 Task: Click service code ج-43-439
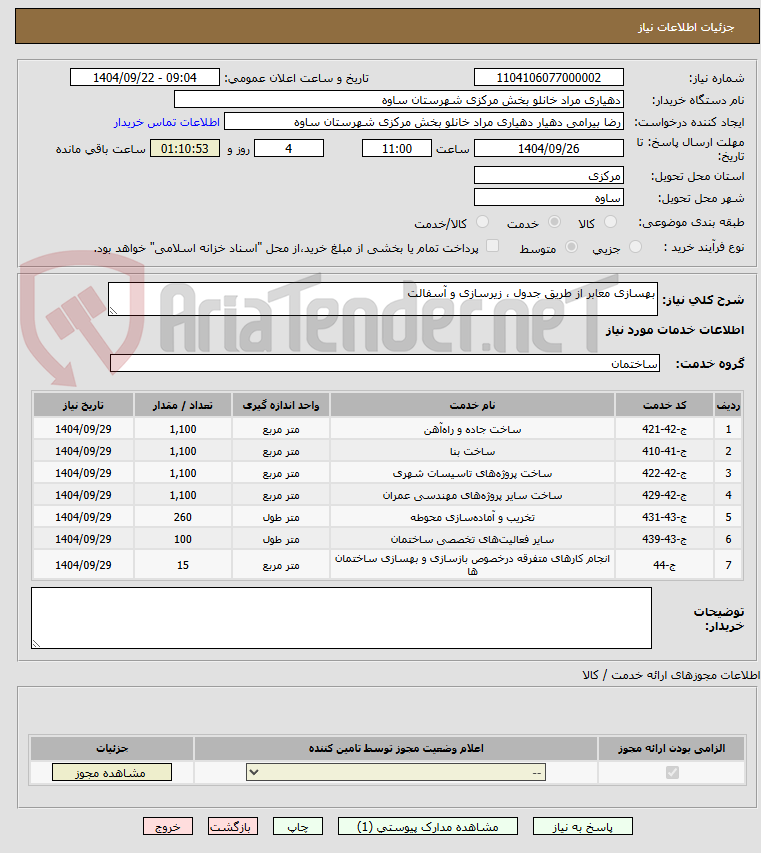point(664,539)
